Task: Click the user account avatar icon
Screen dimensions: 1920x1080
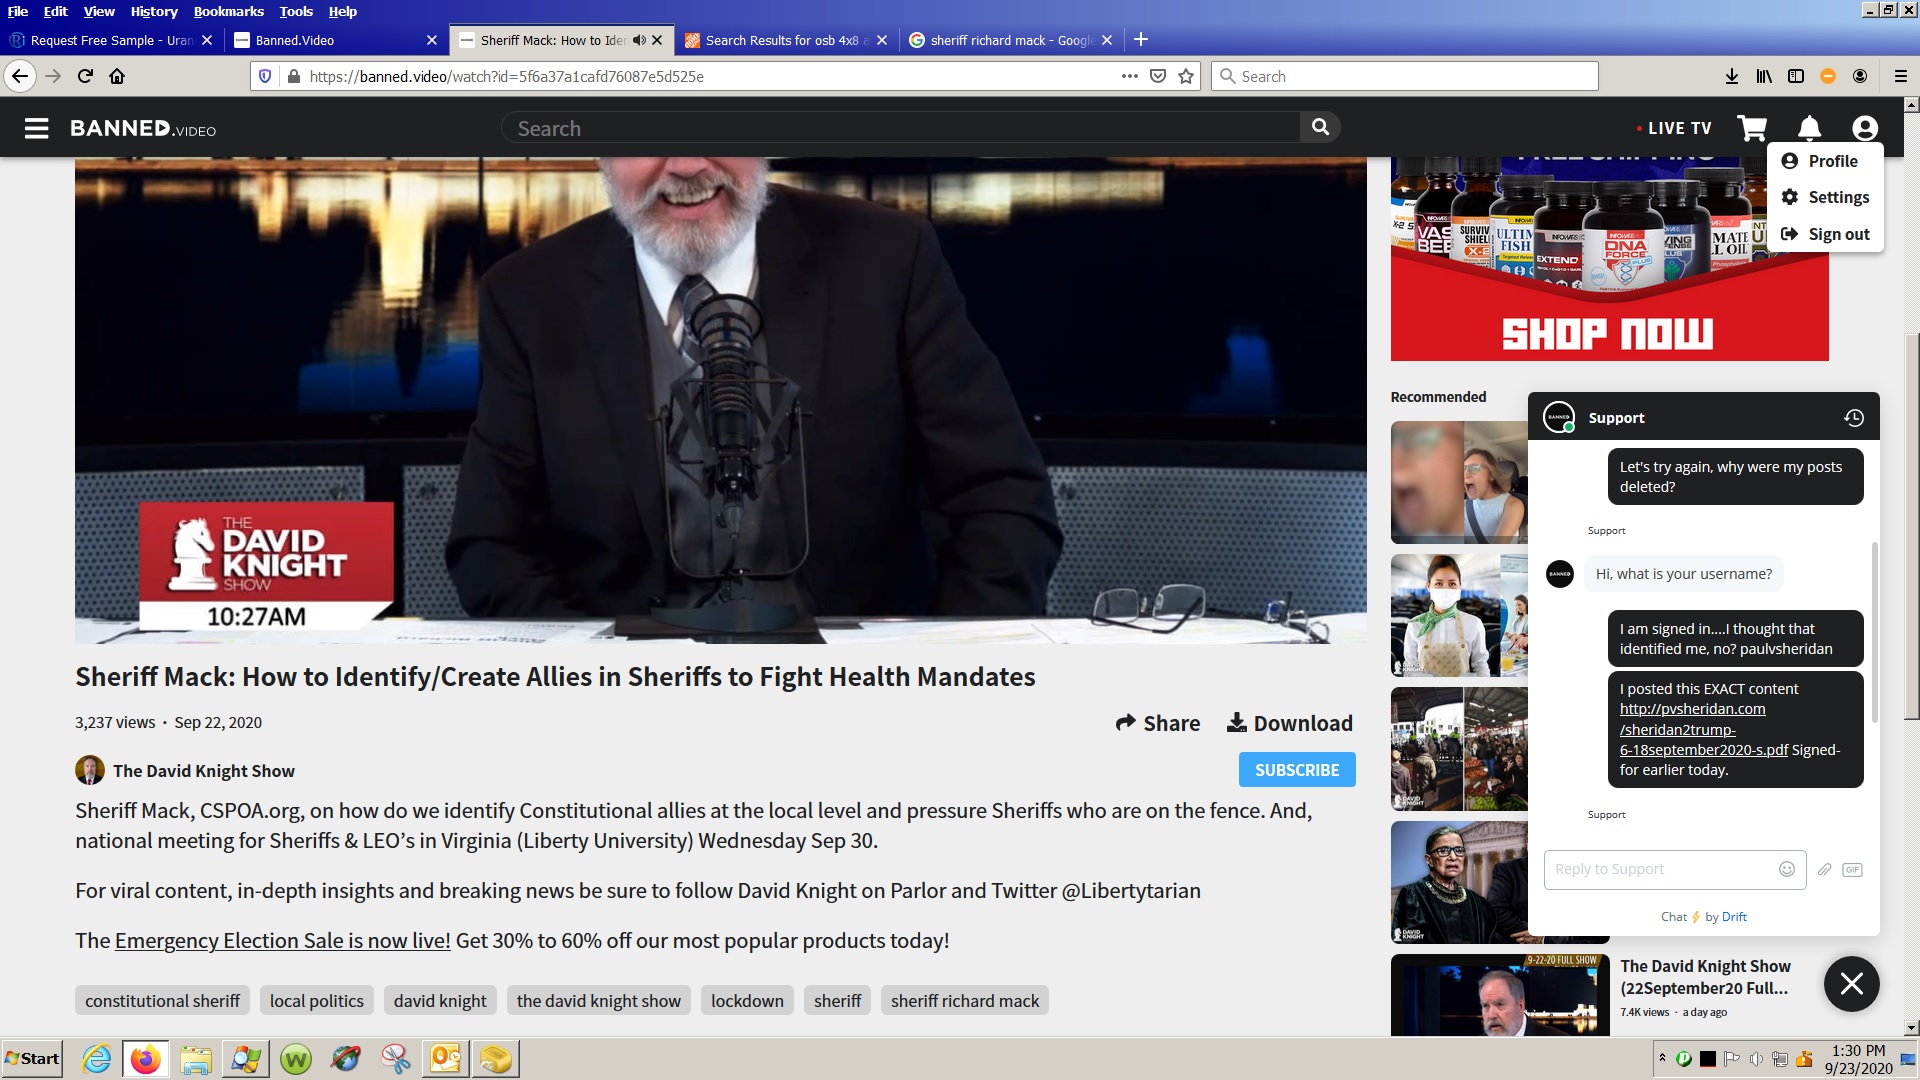Action: tap(1865, 128)
